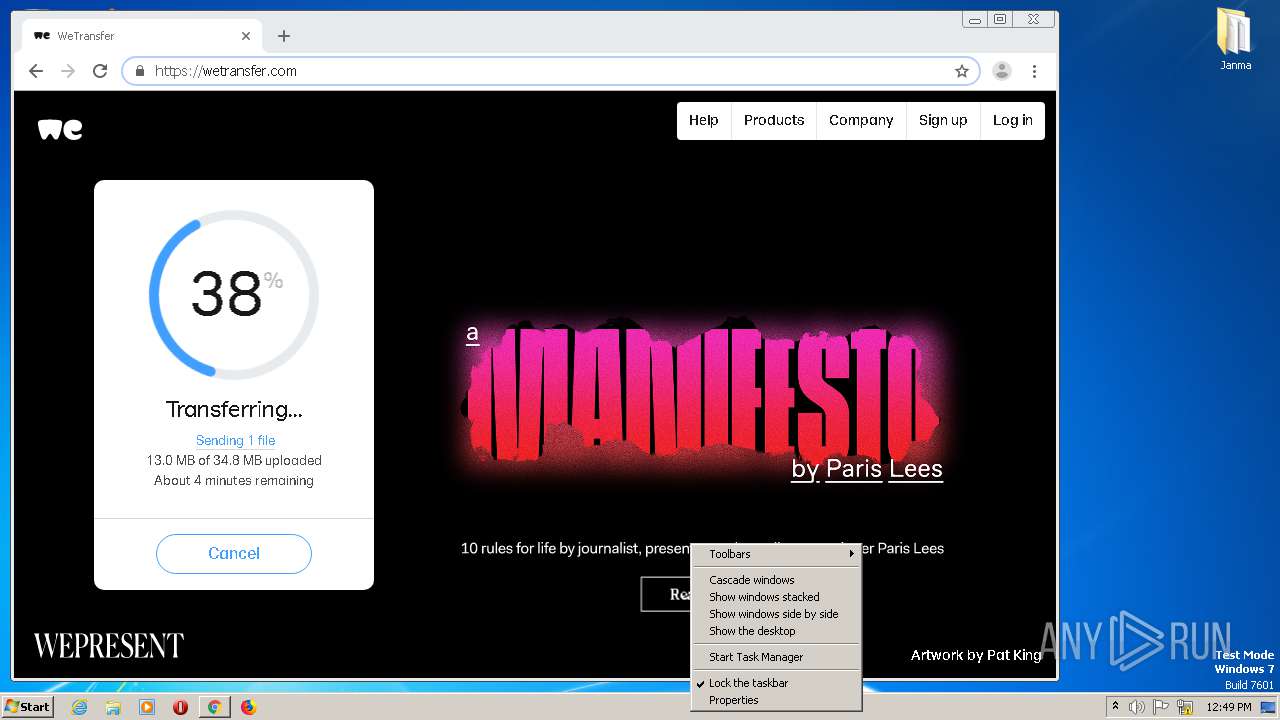
Task: Click the WeTransfer "we" logo
Action: (60, 129)
